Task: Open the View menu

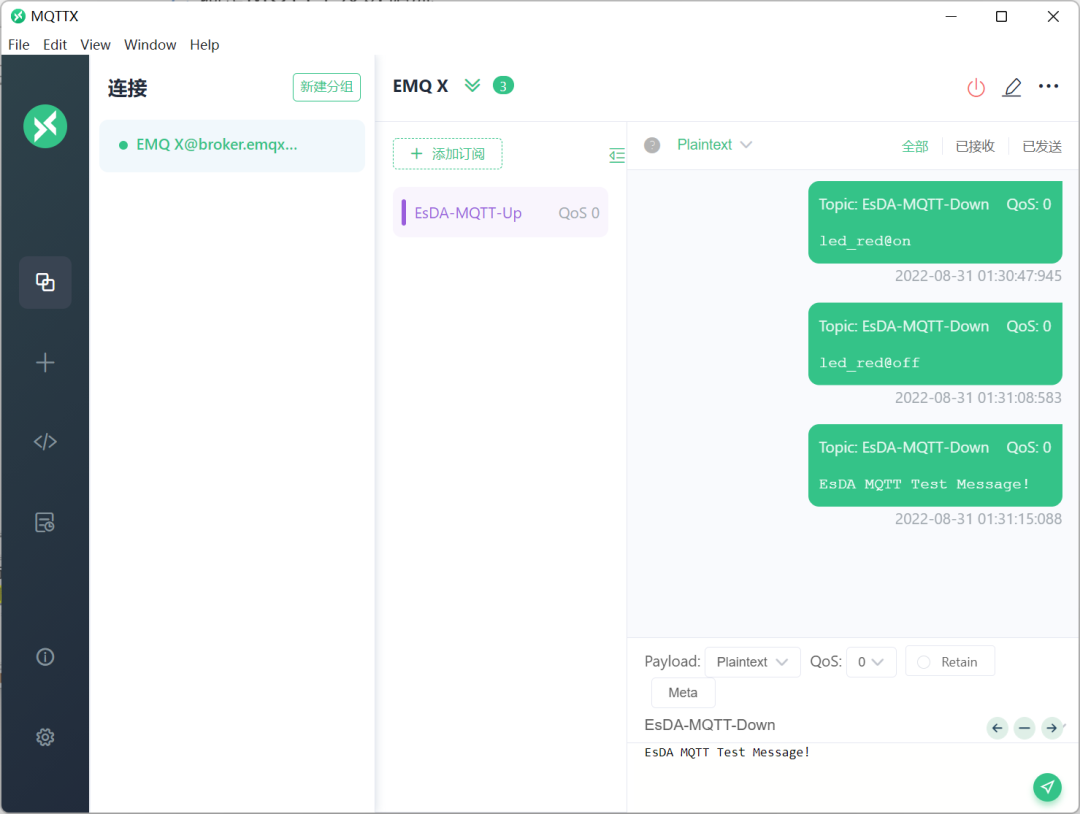Action: click(x=95, y=45)
